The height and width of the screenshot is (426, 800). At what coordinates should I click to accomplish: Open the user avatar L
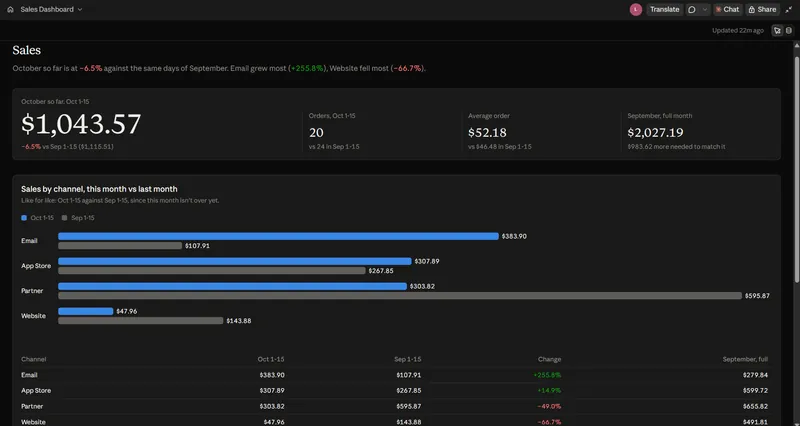pyautogui.click(x=636, y=9)
